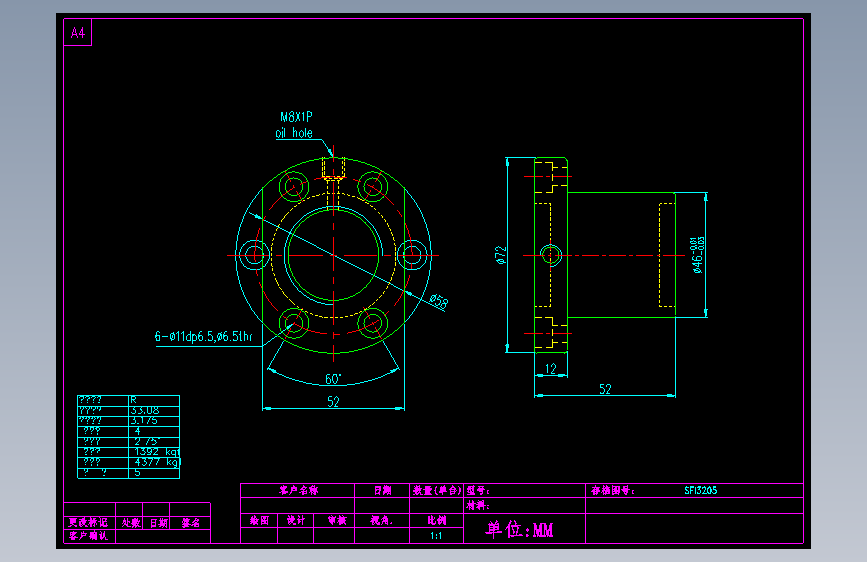Select the 型号: field label
Image resolution: width=867 pixels, height=562 pixels.
click(478, 490)
